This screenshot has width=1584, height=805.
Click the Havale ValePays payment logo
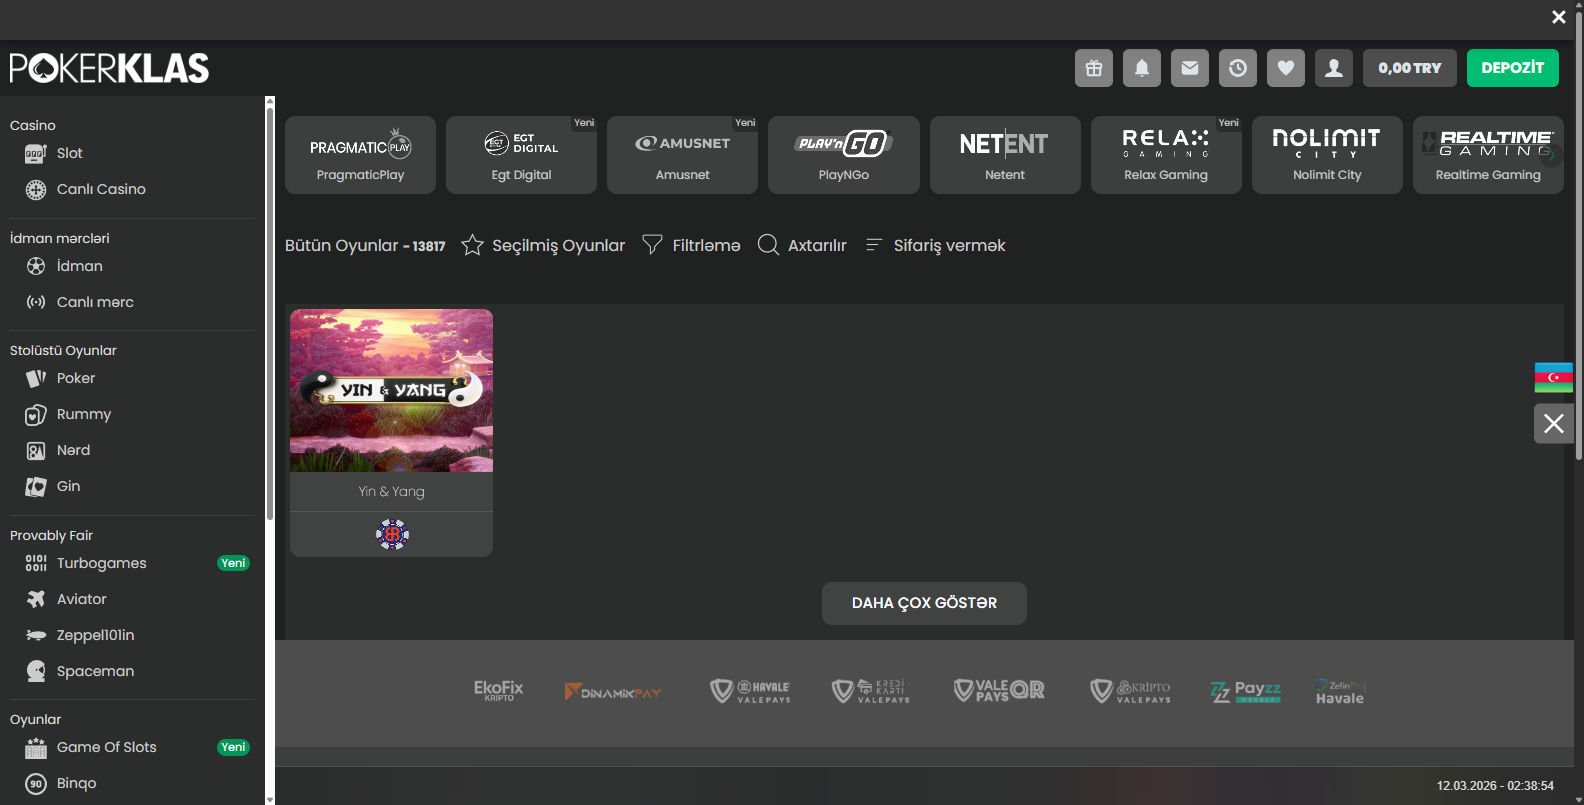point(750,691)
